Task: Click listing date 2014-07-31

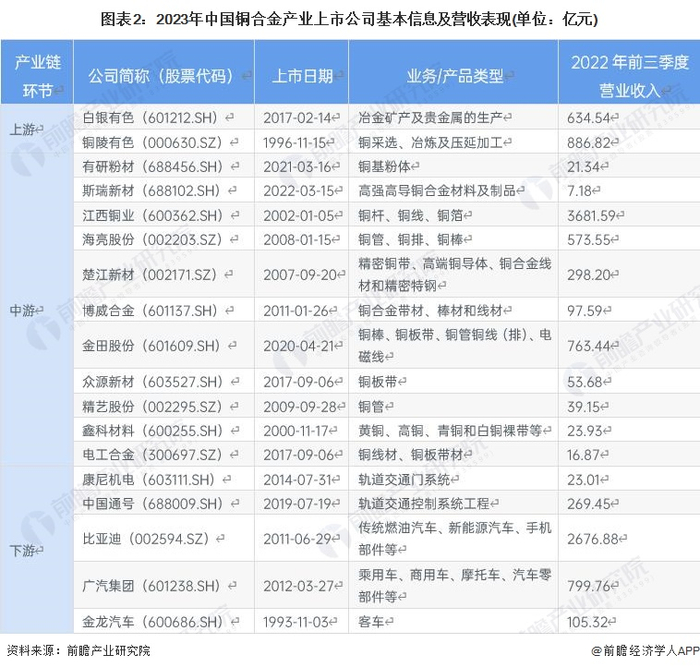Action: click(x=297, y=480)
